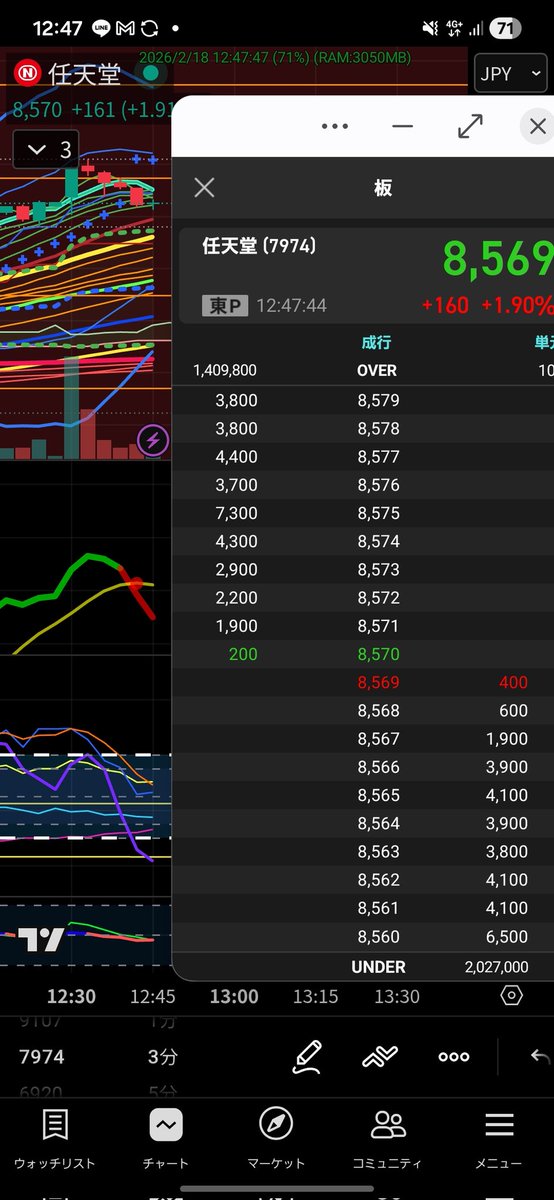The image size is (554, 1200).
Task: Select green ask price 8,570
Action: (x=378, y=654)
